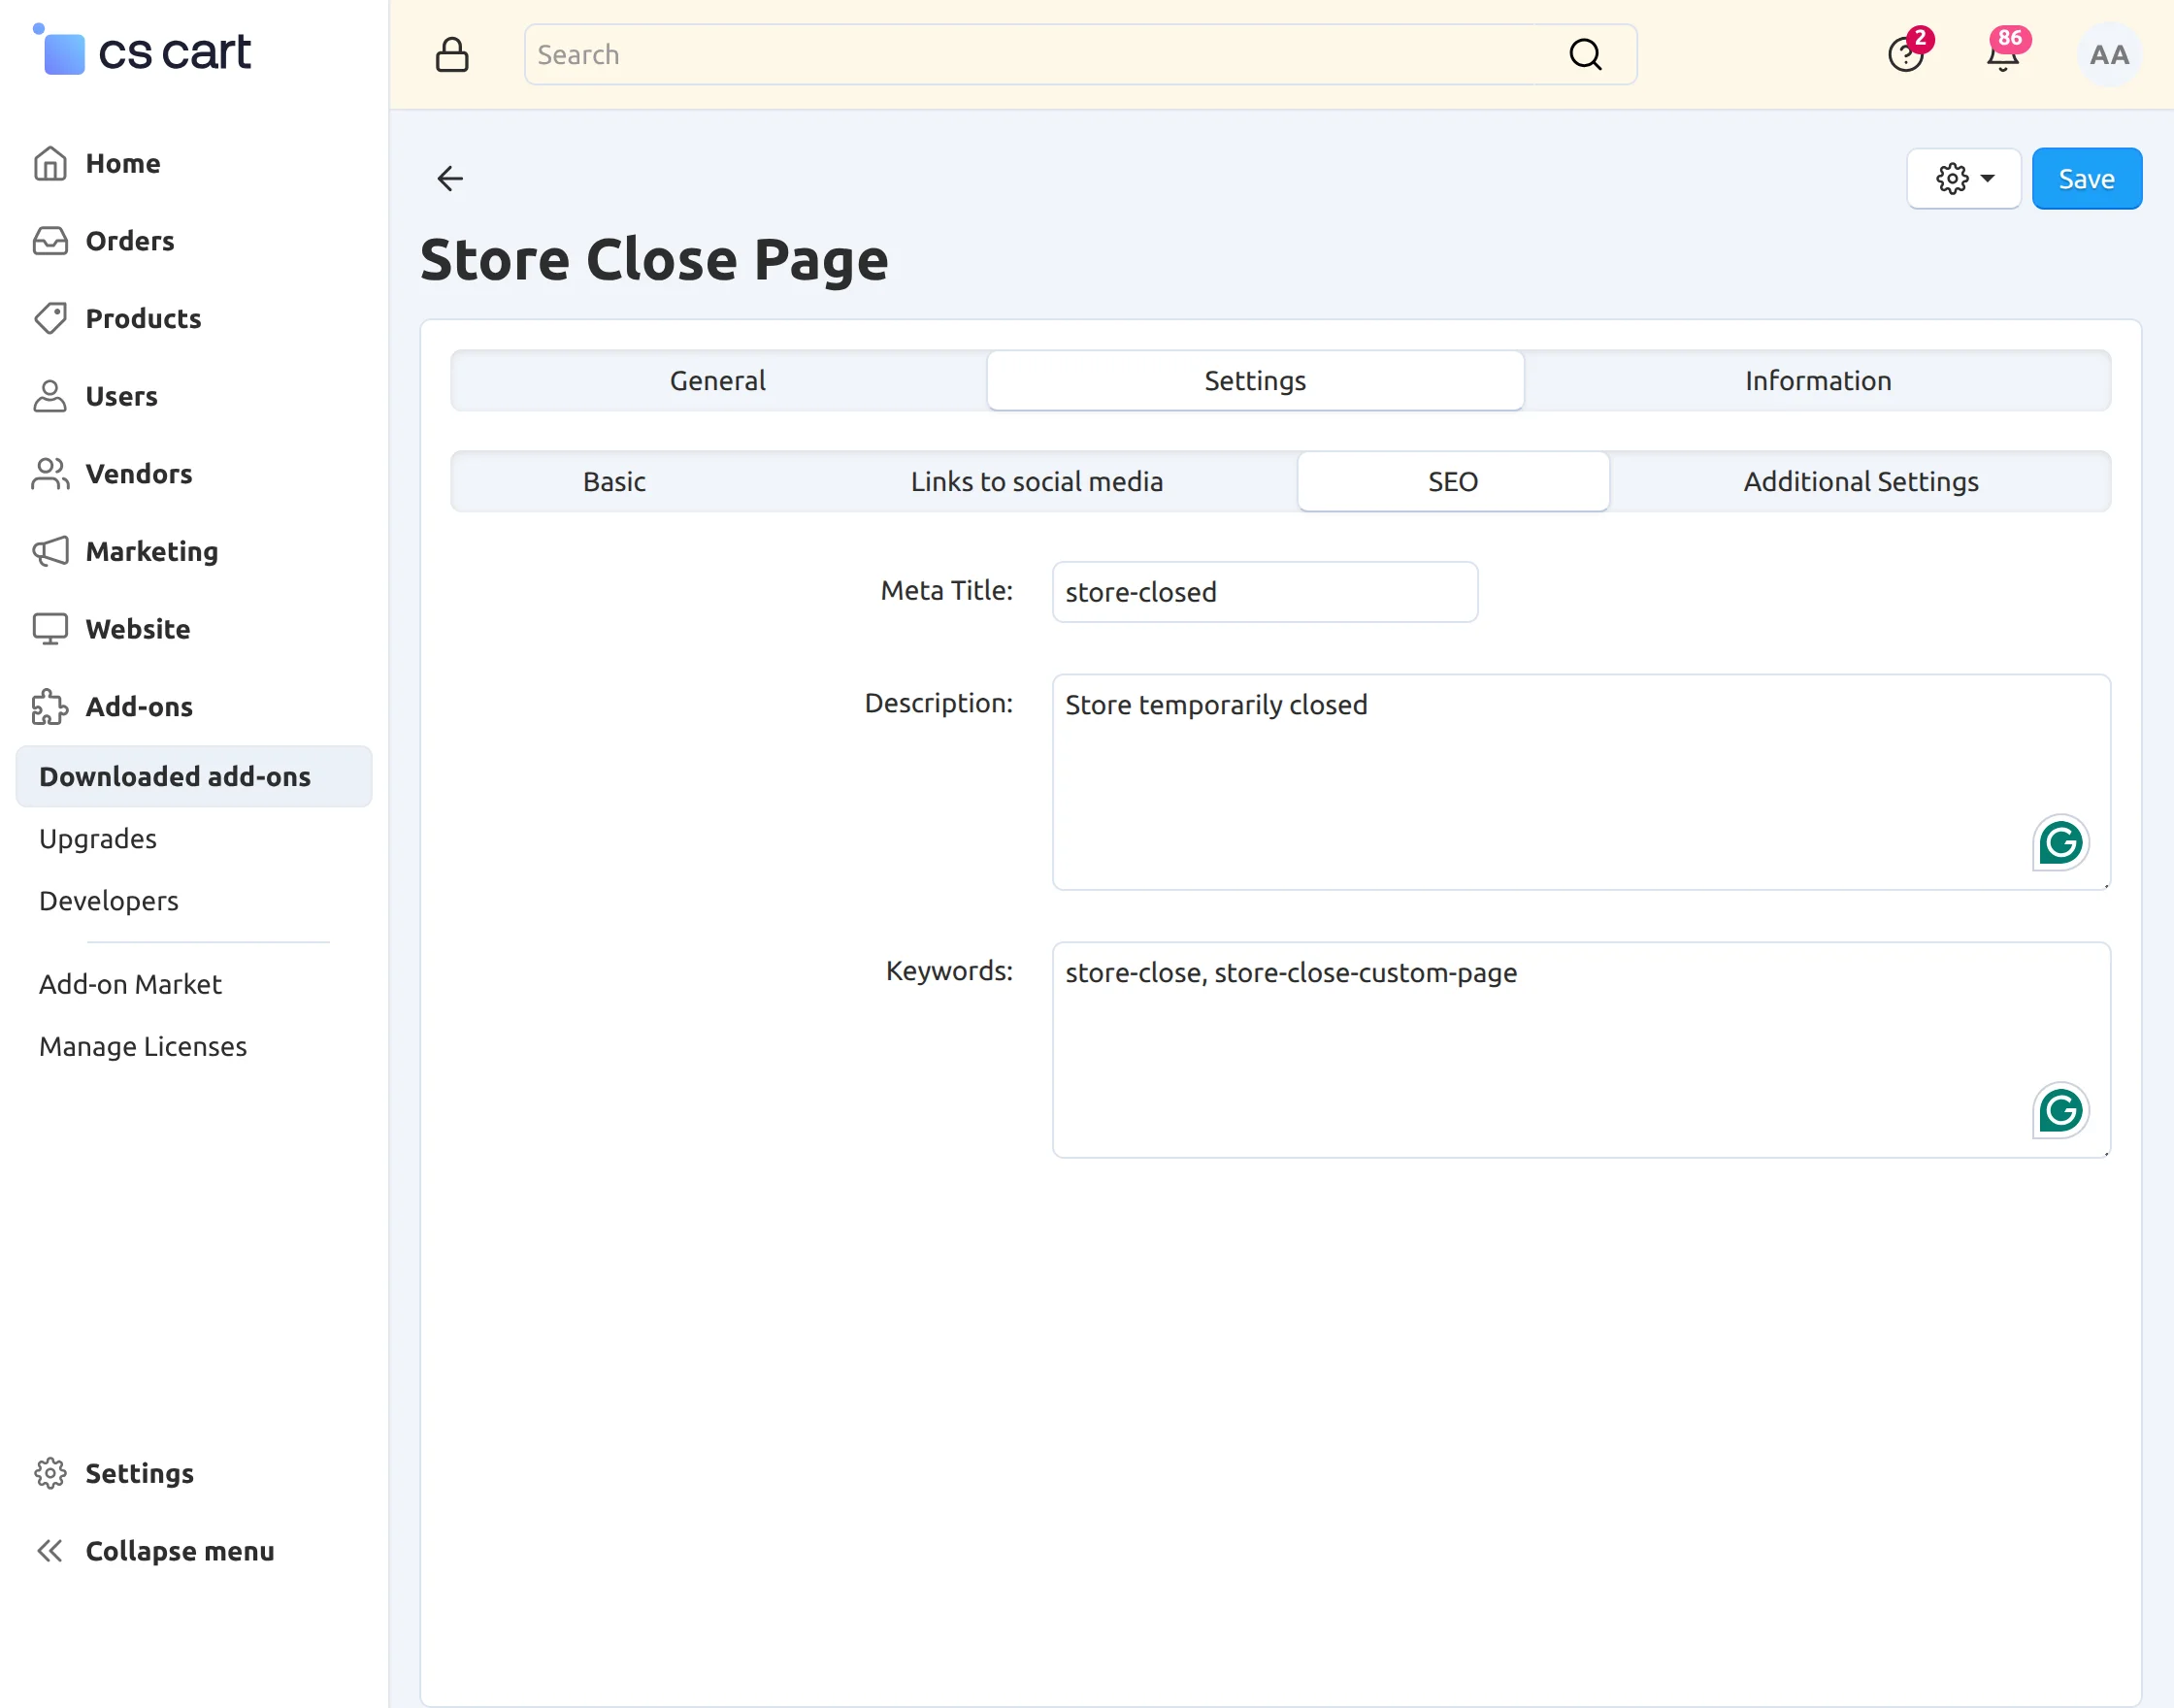The image size is (2174, 1708).
Task: Open the help icon with badge 2
Action: (1908, 52)
